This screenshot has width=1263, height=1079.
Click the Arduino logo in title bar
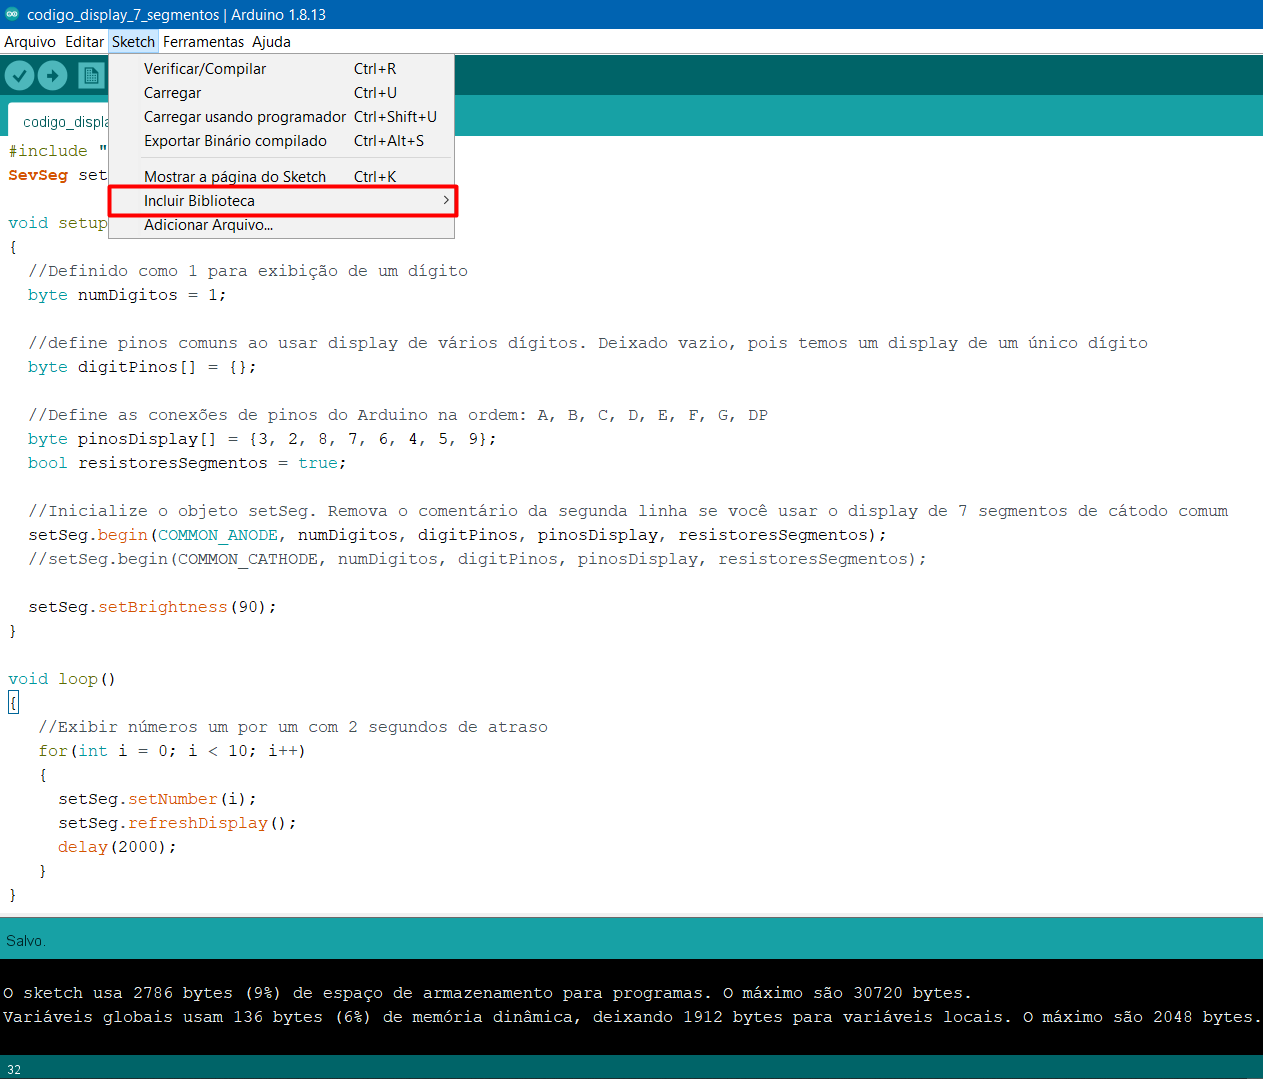pos(12,14)
